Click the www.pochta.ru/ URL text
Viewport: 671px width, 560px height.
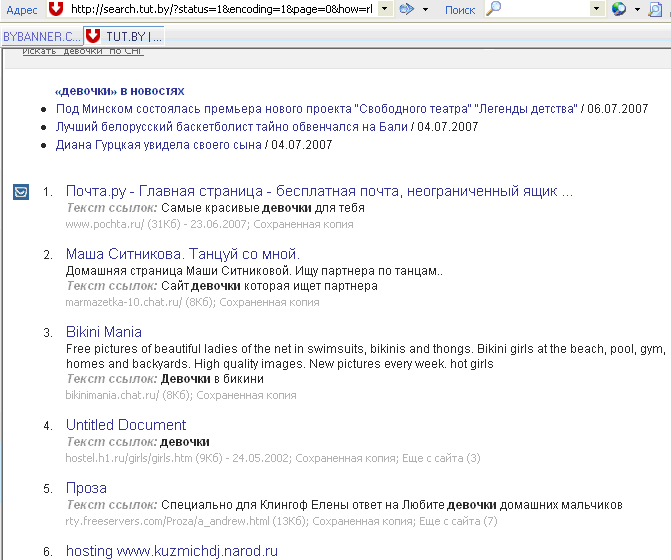click(105, 224)
